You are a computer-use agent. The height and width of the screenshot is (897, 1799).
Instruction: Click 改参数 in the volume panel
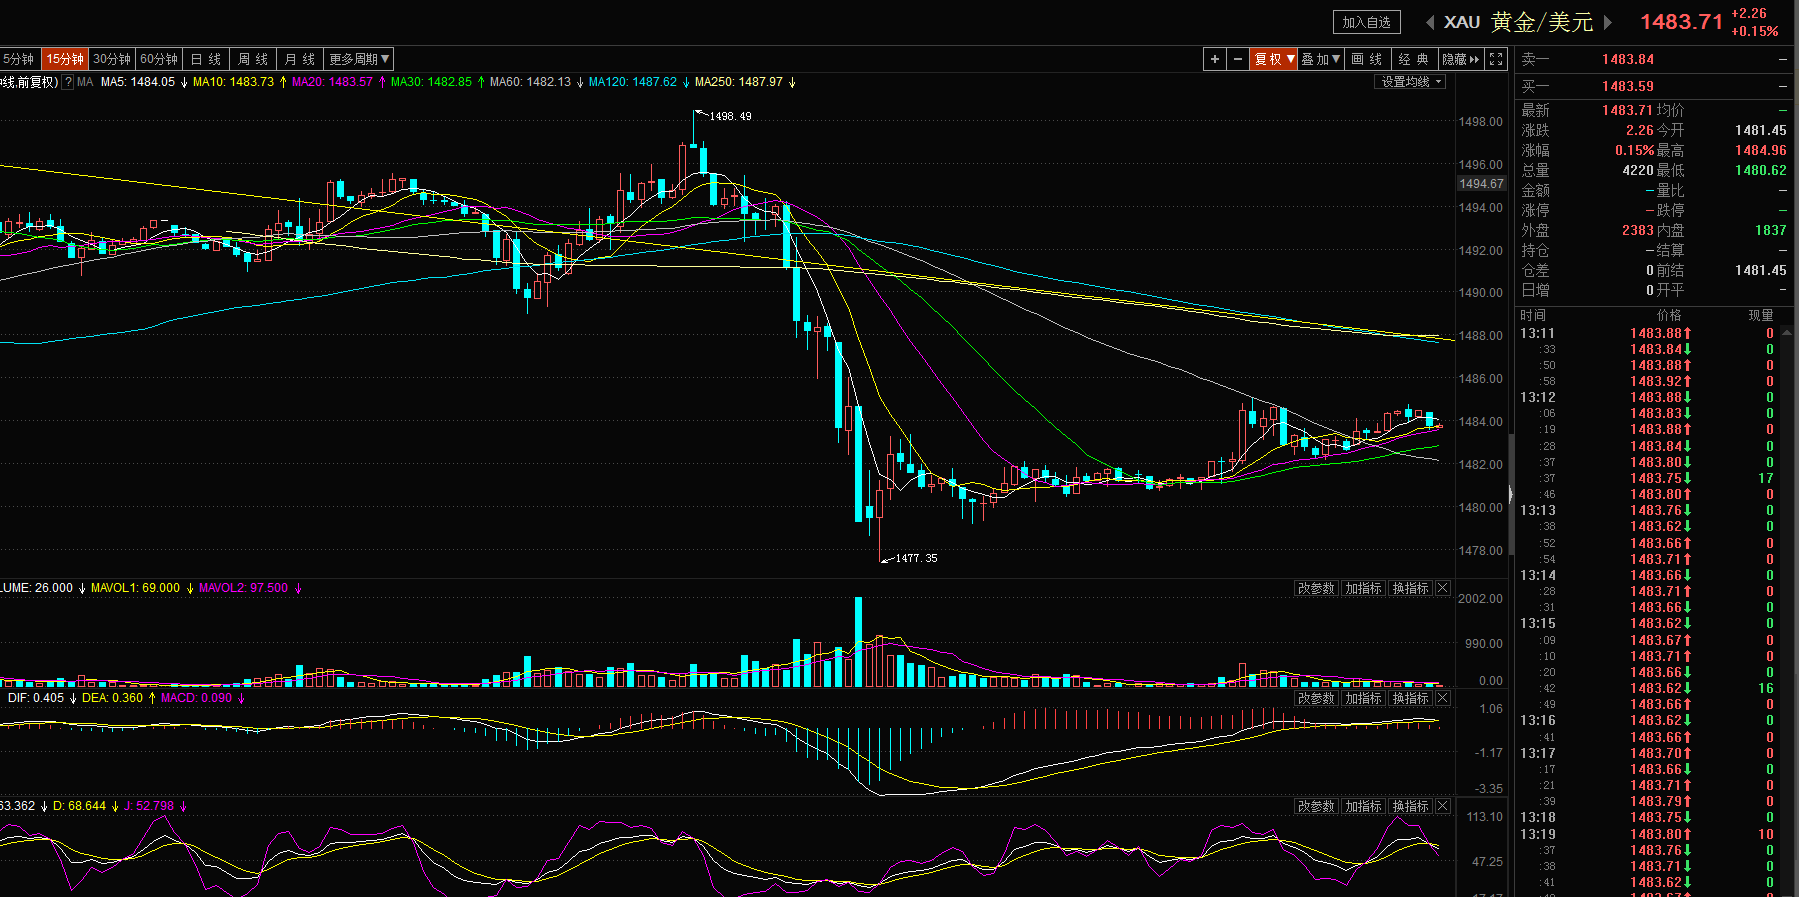coord(1316,588)
